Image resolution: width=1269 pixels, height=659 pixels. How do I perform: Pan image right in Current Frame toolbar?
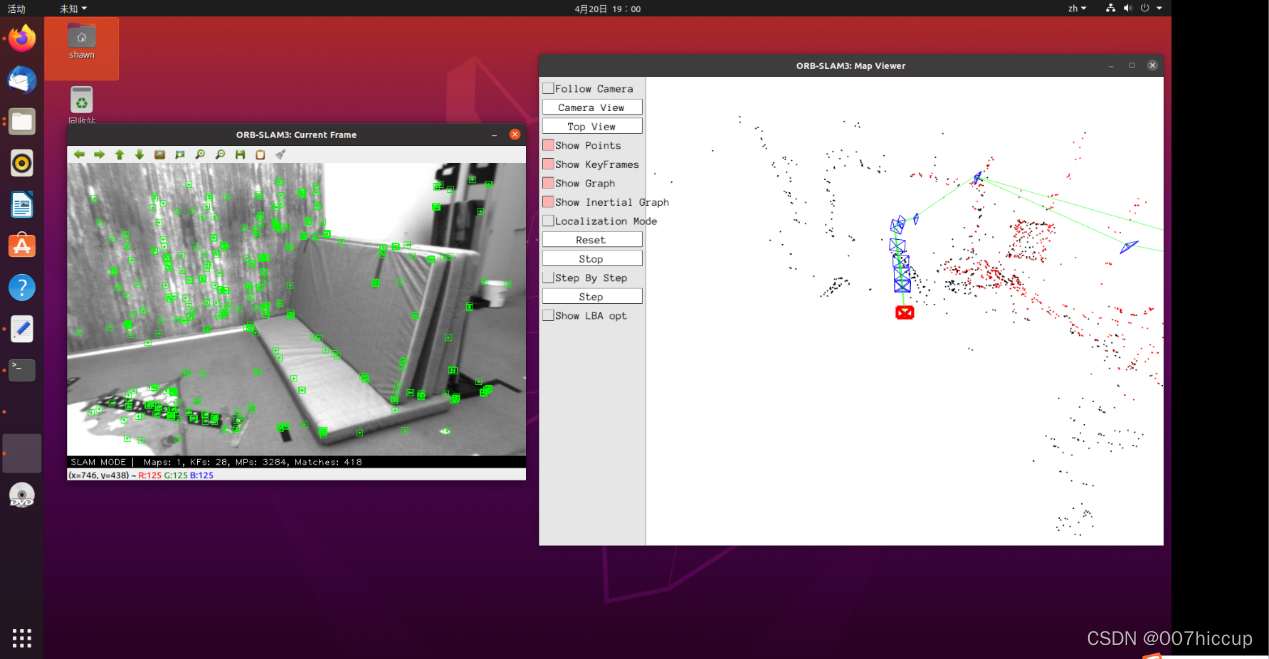coord(99,155)
